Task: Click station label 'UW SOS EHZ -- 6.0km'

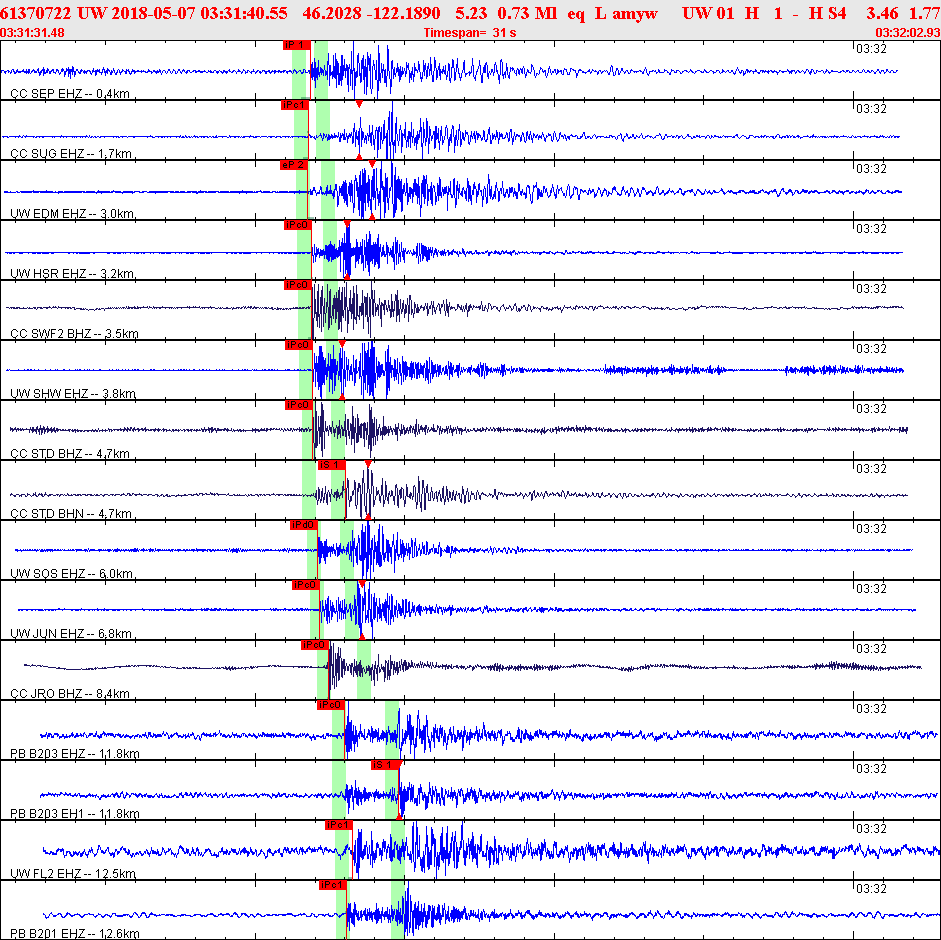Action: (71, 574)
